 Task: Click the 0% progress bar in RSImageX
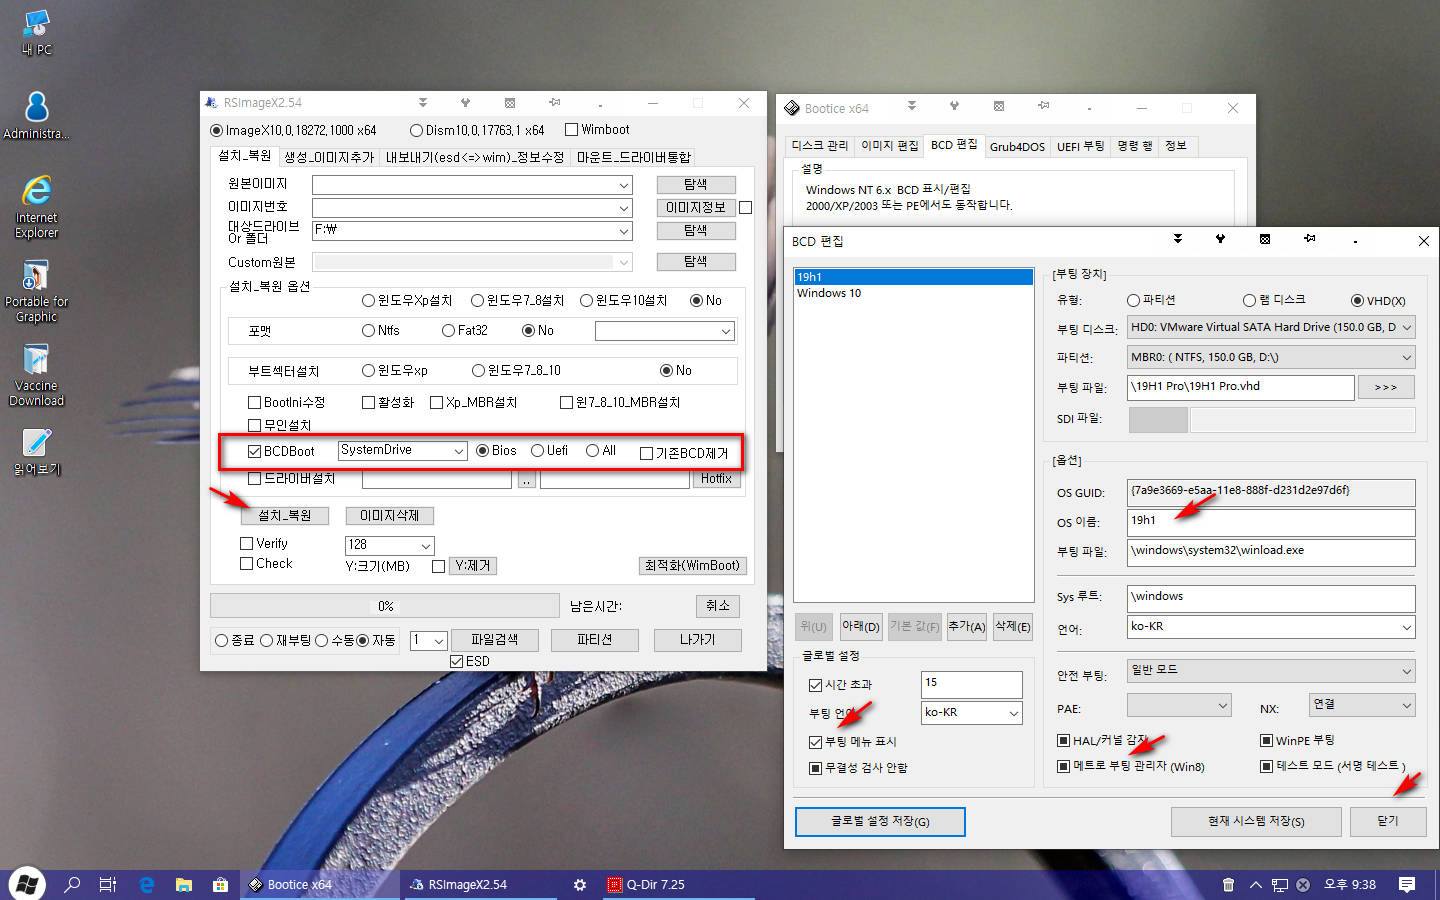pos(385,606)
